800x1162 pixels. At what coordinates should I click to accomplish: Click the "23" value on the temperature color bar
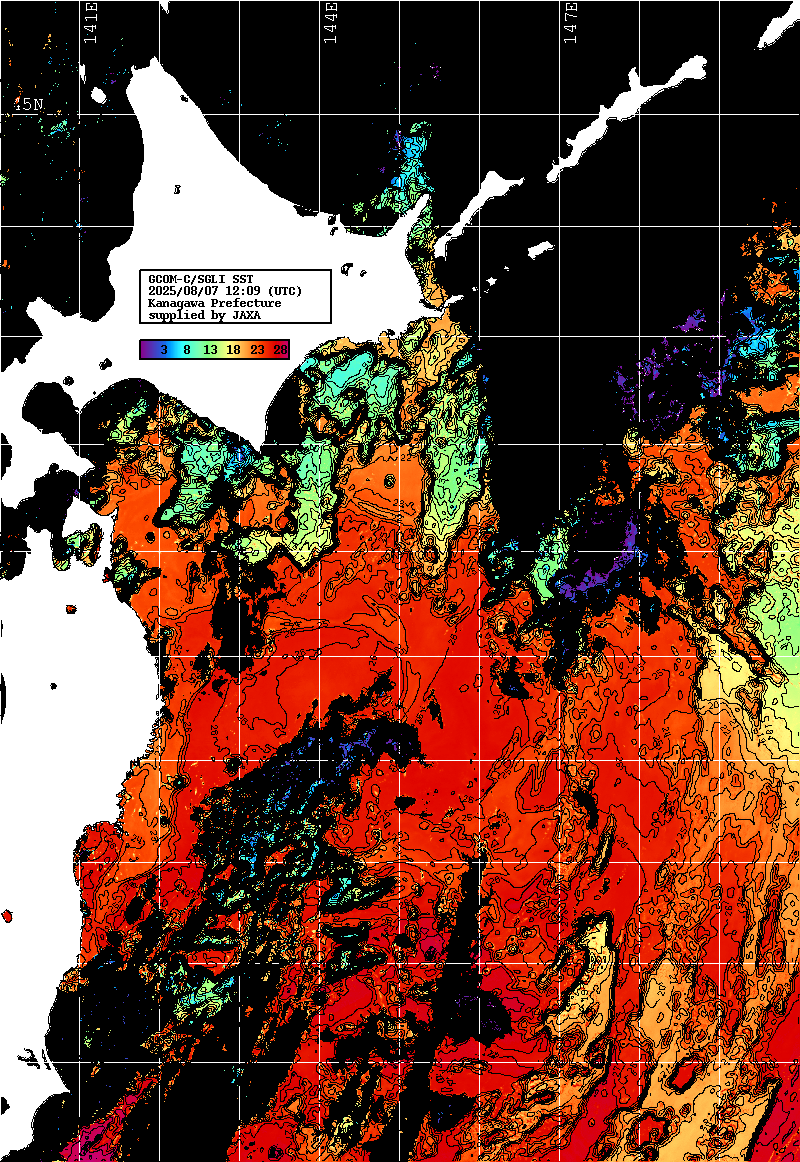pyautogui.click(x=257, y=350)
